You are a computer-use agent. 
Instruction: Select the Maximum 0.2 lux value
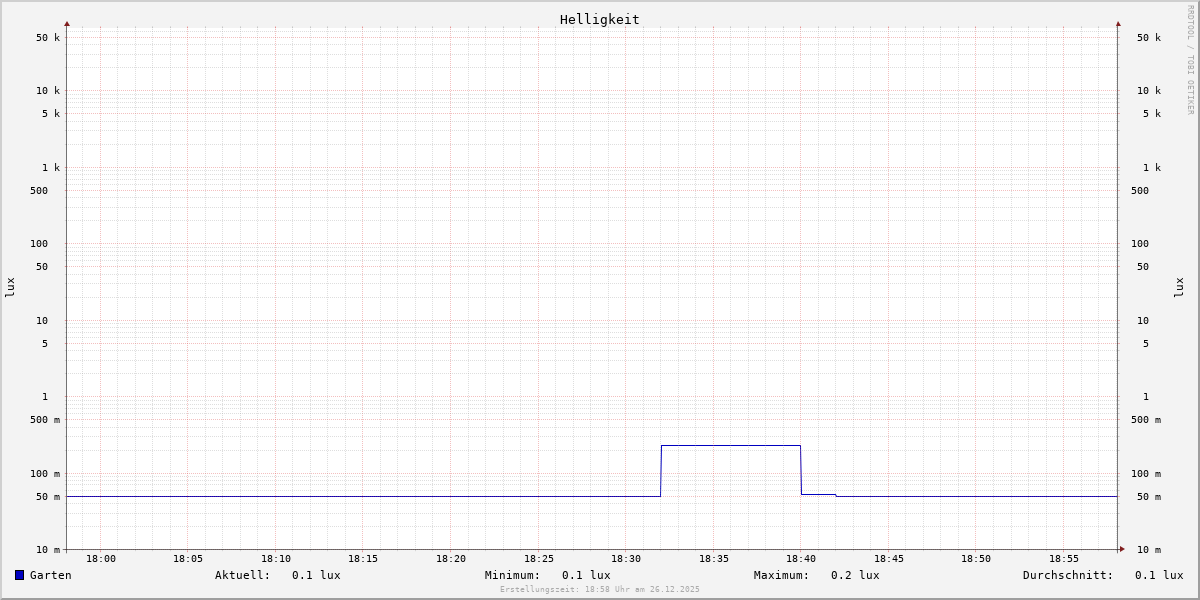855,575
